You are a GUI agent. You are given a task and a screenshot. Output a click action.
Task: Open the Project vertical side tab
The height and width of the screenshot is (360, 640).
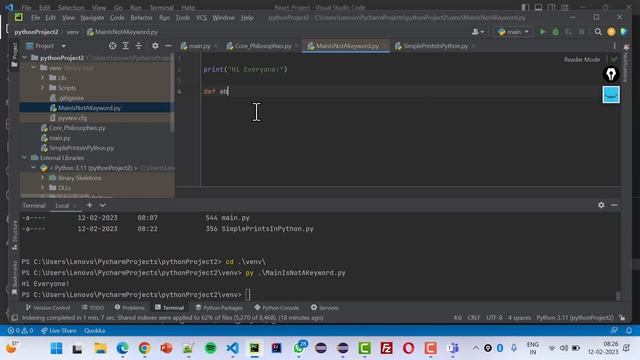pyautogui.click(x=15, y=55)
